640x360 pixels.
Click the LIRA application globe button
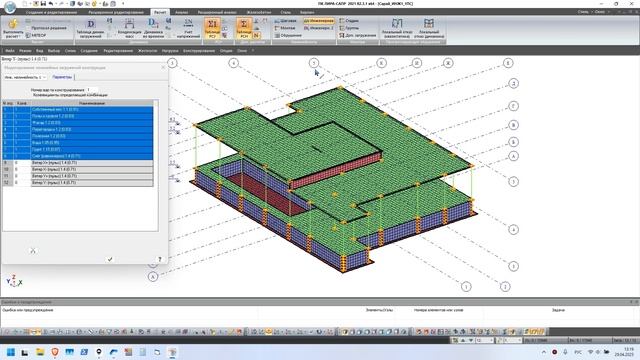[10, 7]
